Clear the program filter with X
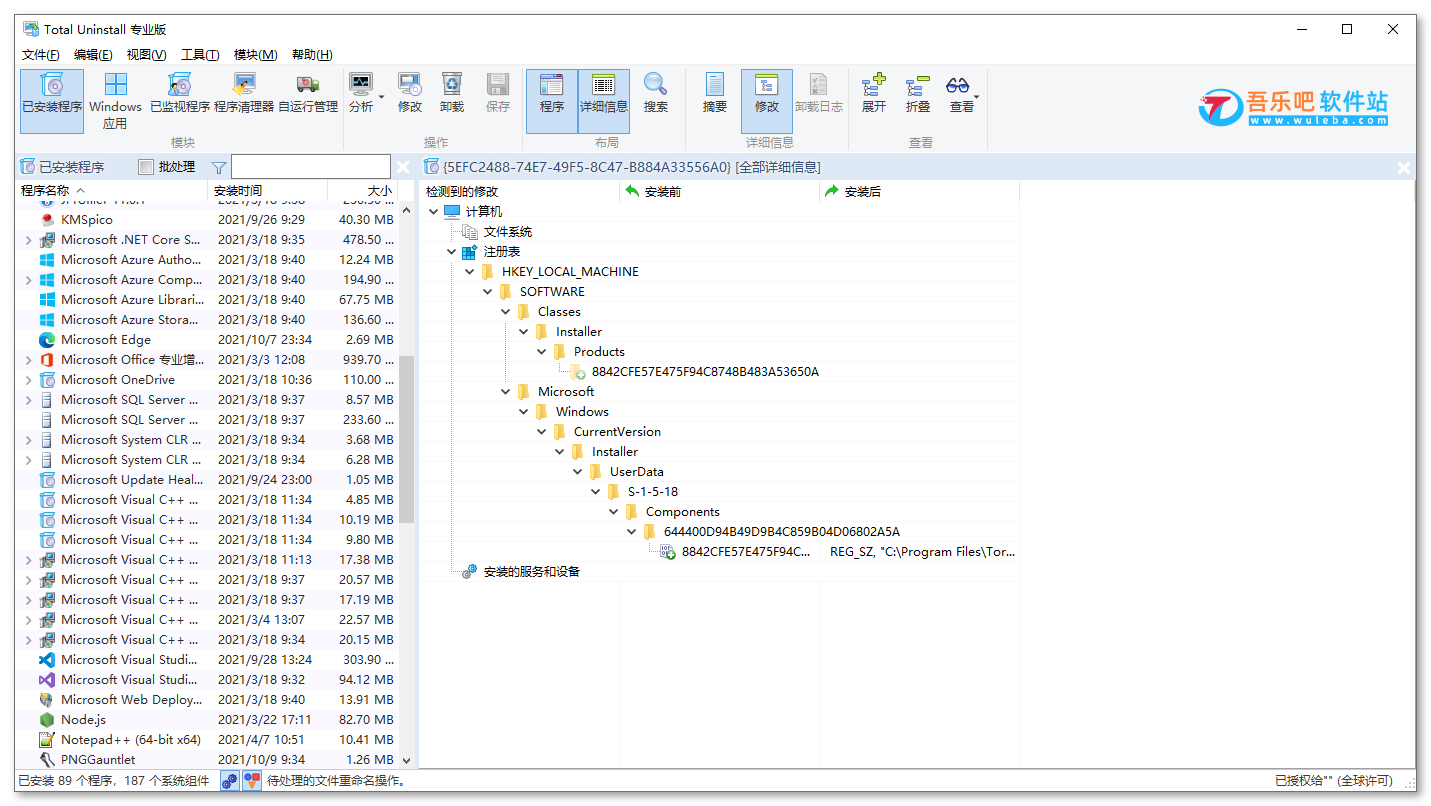Viewport: 1431px width, 806px height. 403,167
